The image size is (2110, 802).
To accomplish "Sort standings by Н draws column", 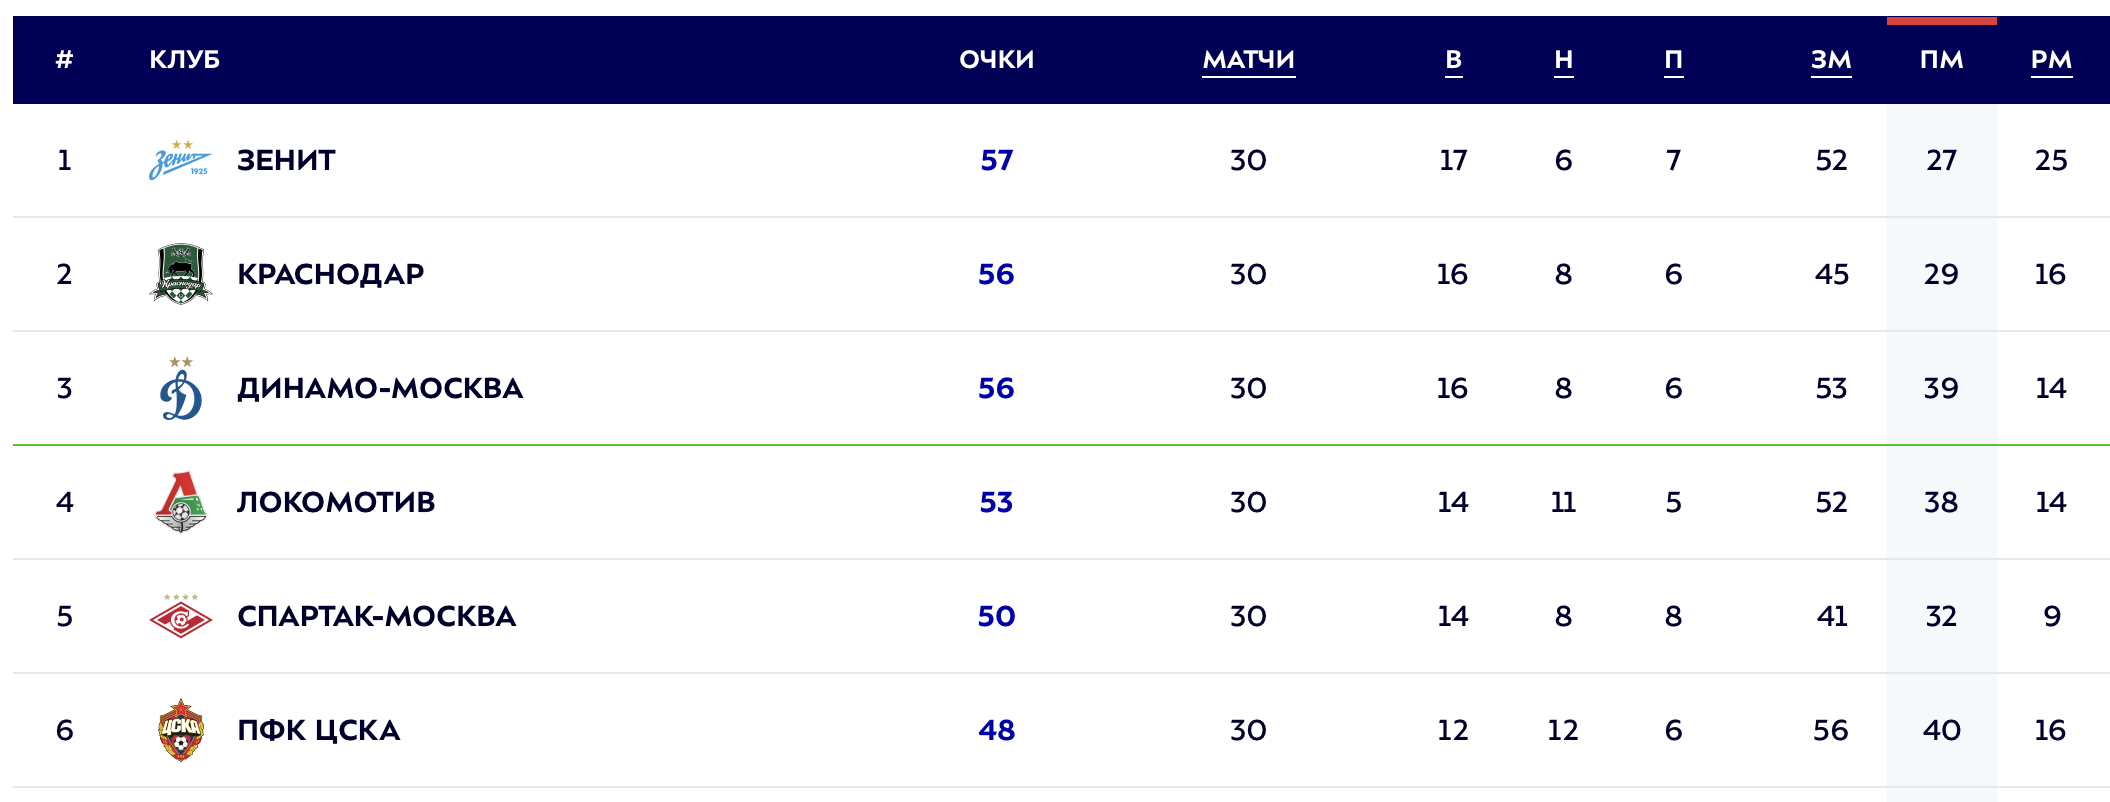I will point(1563,60).
